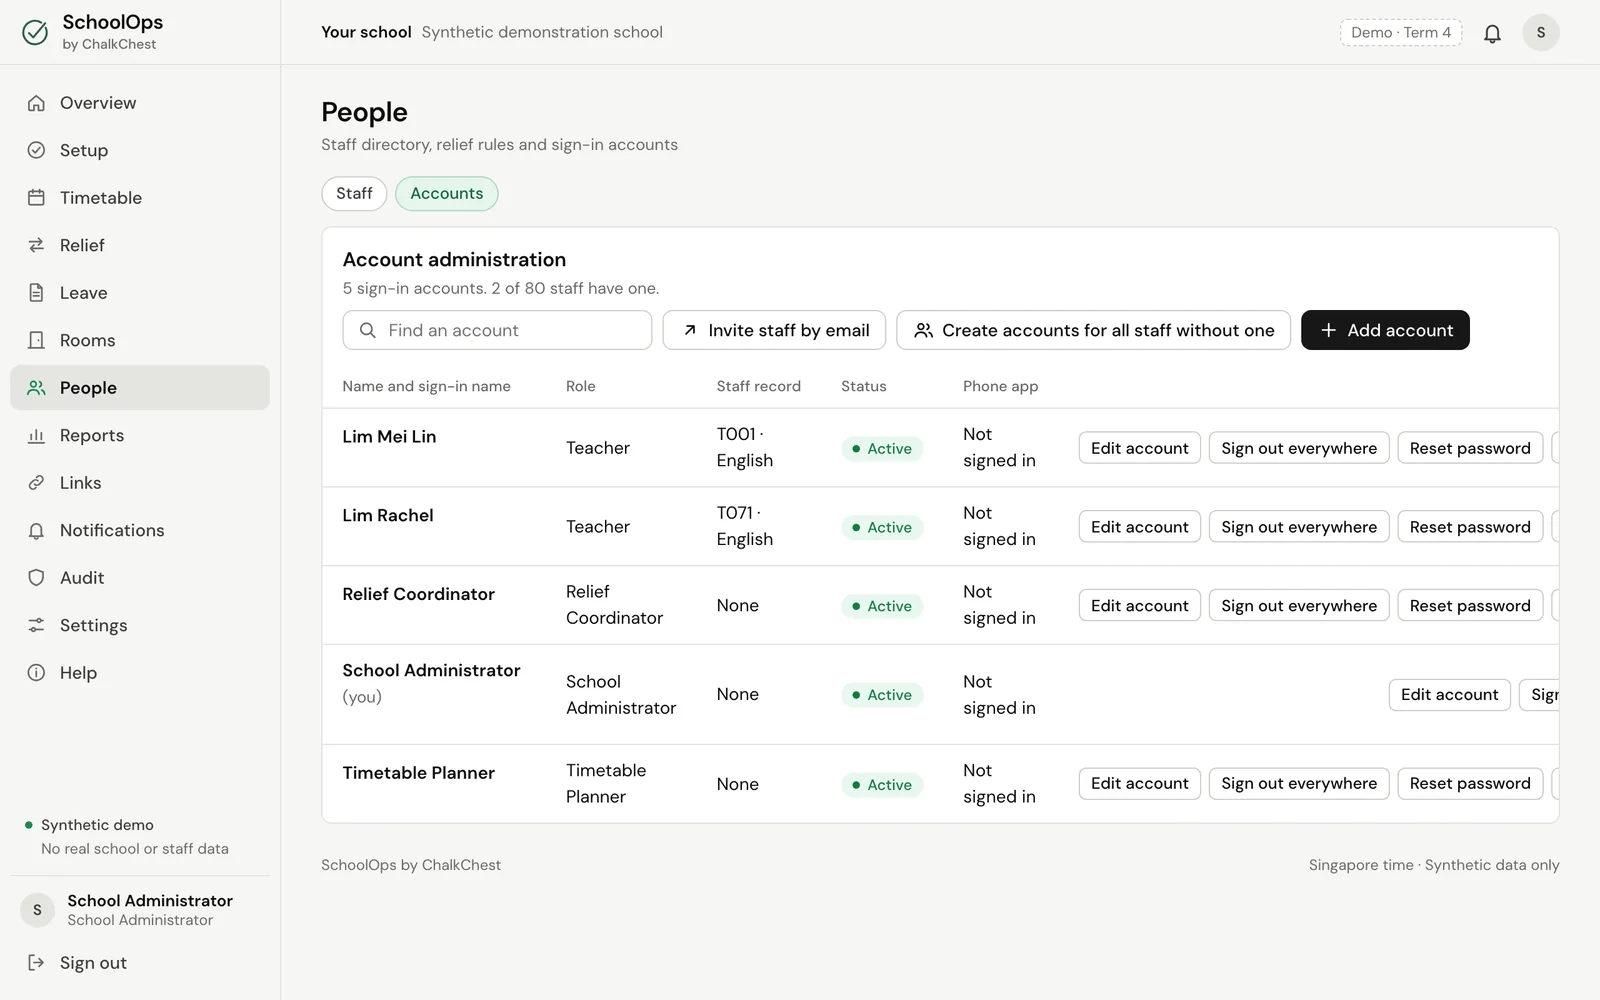
Task: Click the Sign out arrow icon
Action: (x=37, y=963)
